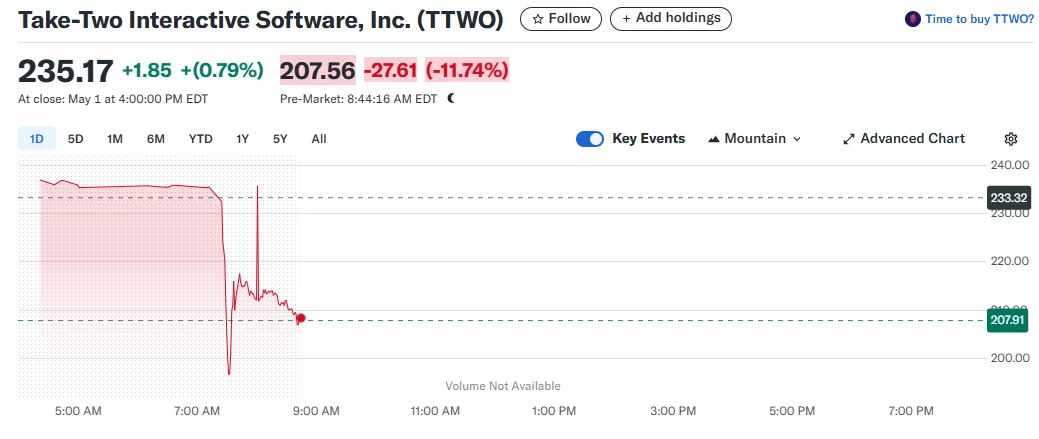Click the moon pre-market icon
This screenshot has width=1039, height=439.
[x=451, y=99]
